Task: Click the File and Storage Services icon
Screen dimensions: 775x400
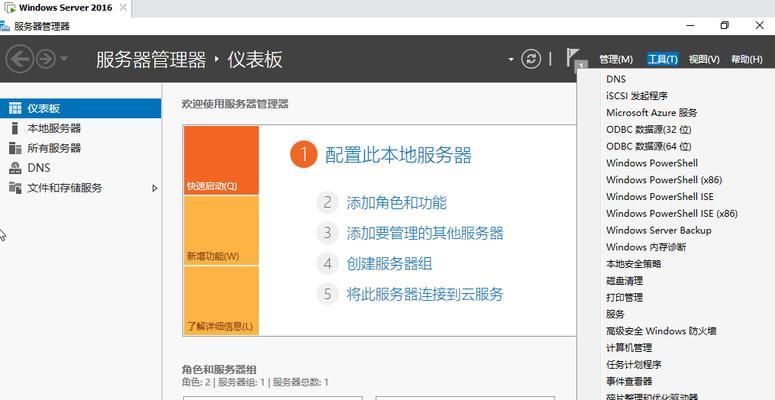Action: tap(15, 188)
